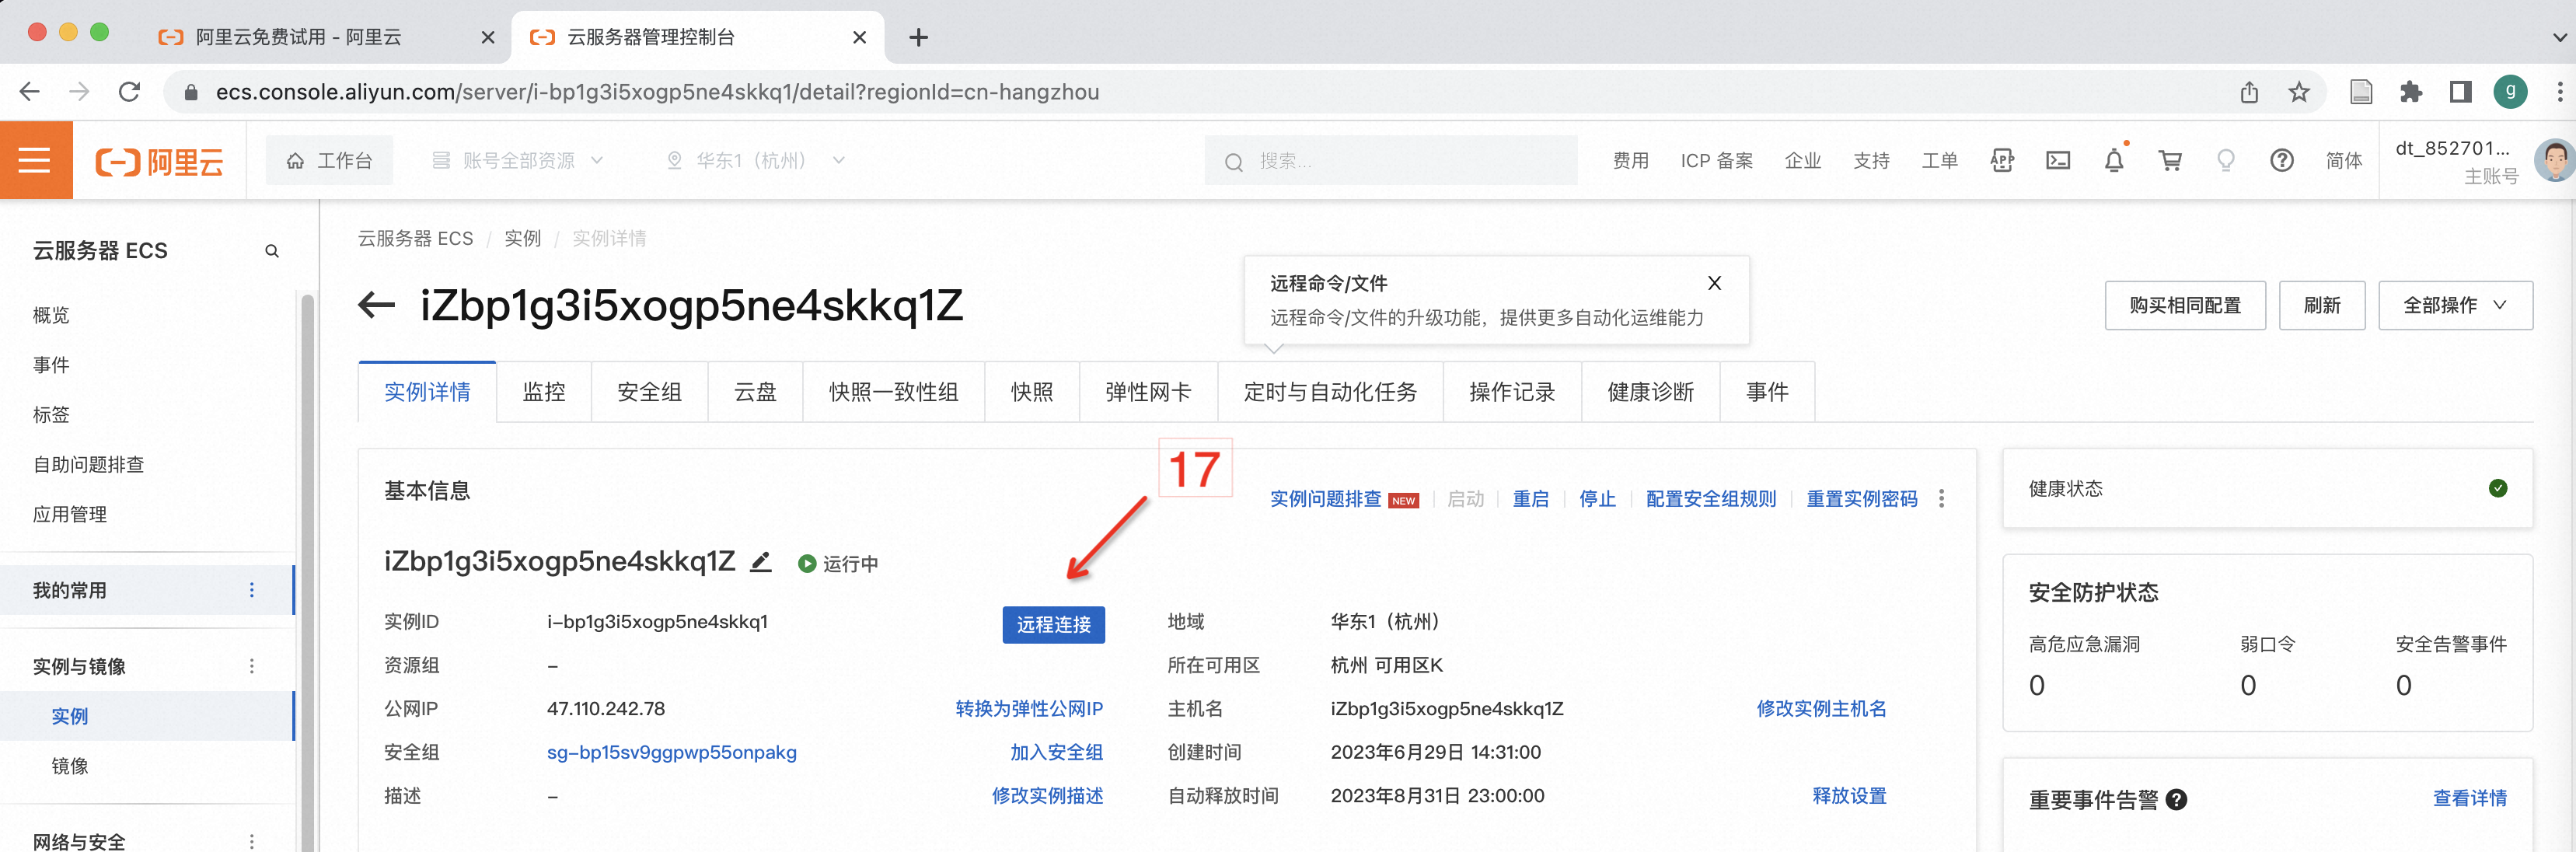This screenshot has width=2576, height=852.
Task: Switch to the 安全组 tab
Action: pos(649,392)
